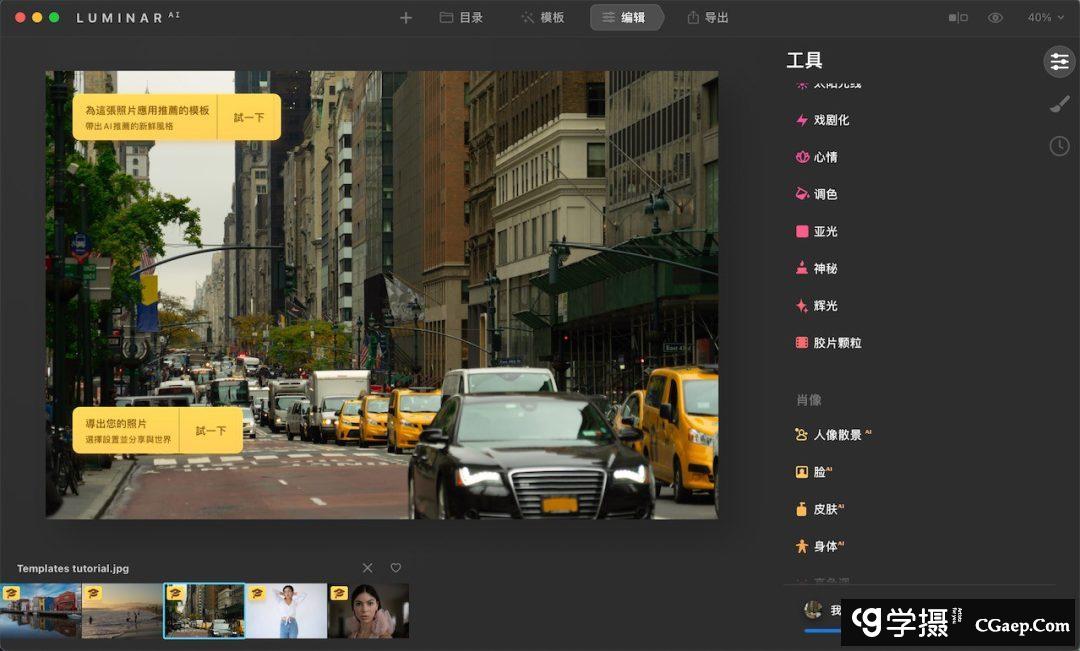
Task: Open the edit history clock icon
Action: click(x=1059, y=146)
